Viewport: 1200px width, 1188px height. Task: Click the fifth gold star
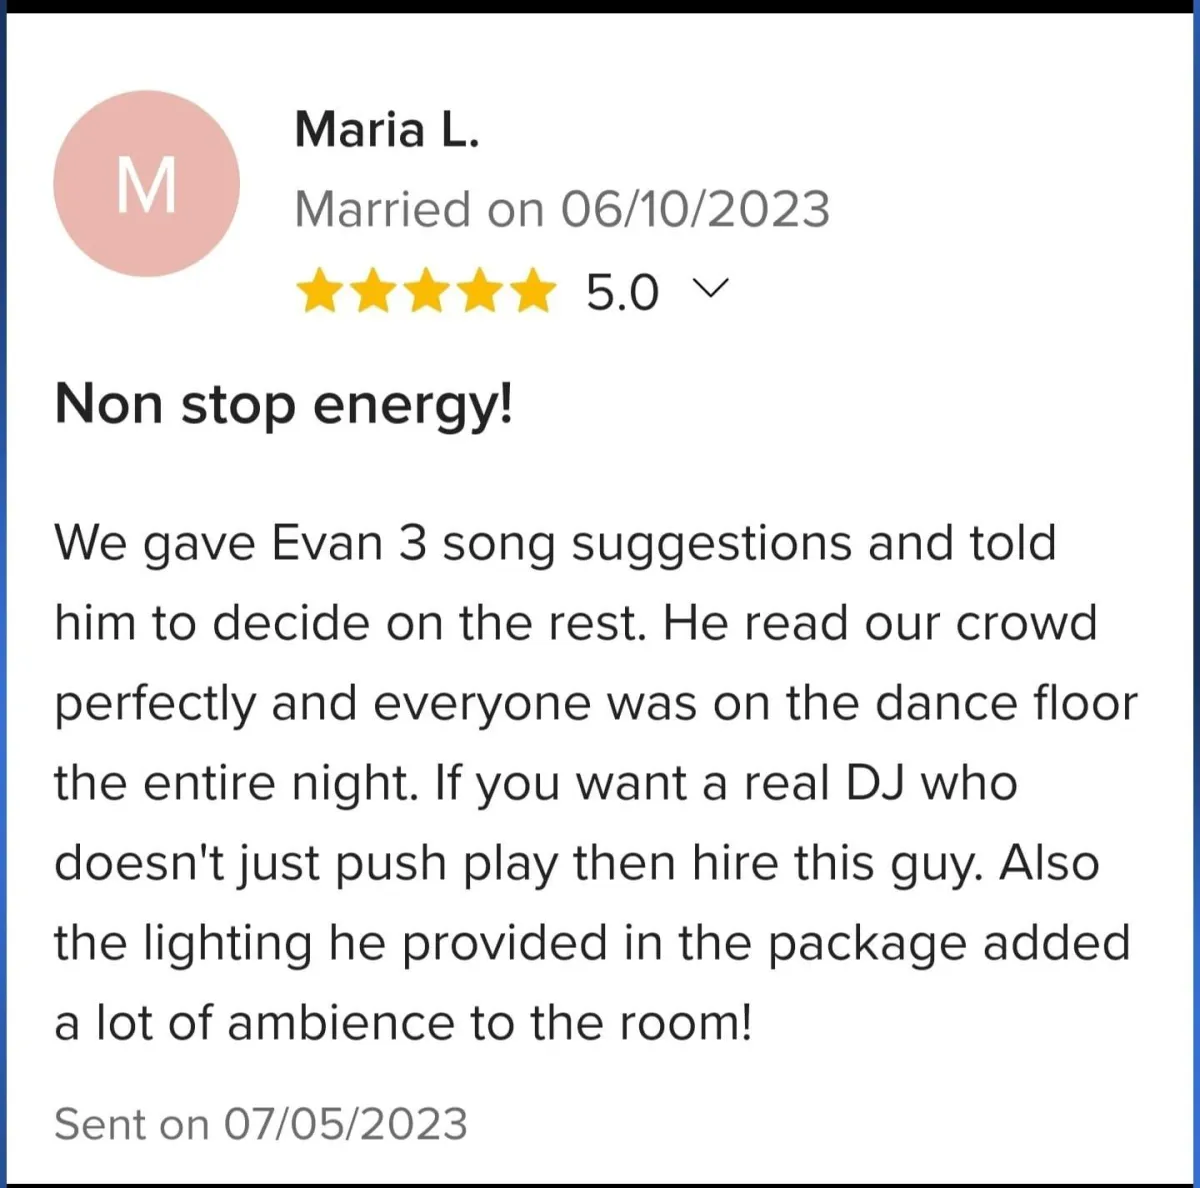(532, 291)
